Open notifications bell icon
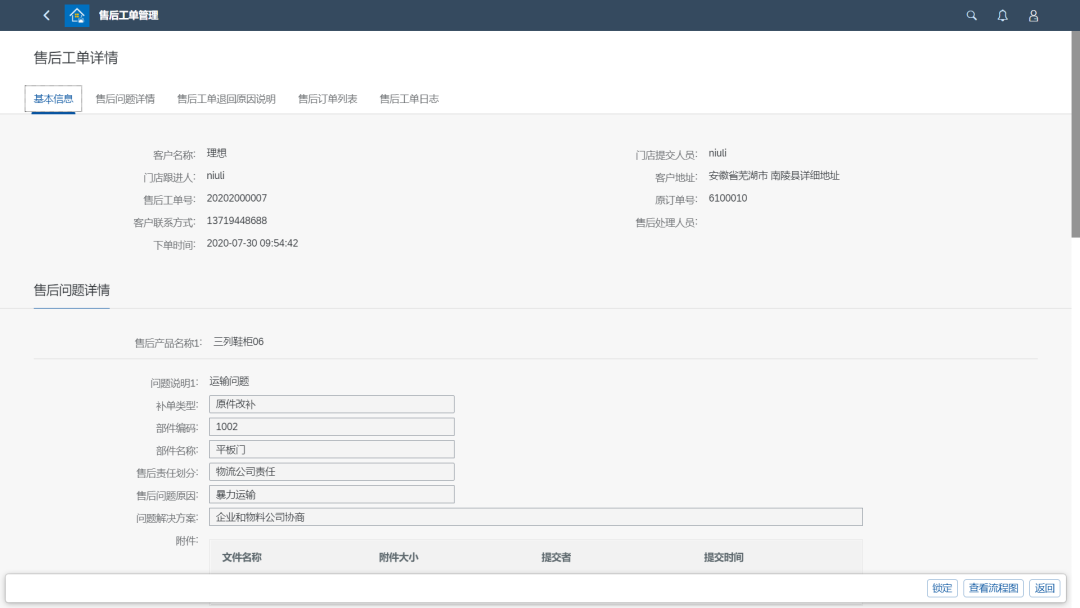The width and height of the screenshot is (1080, 608). (1002, 15)
